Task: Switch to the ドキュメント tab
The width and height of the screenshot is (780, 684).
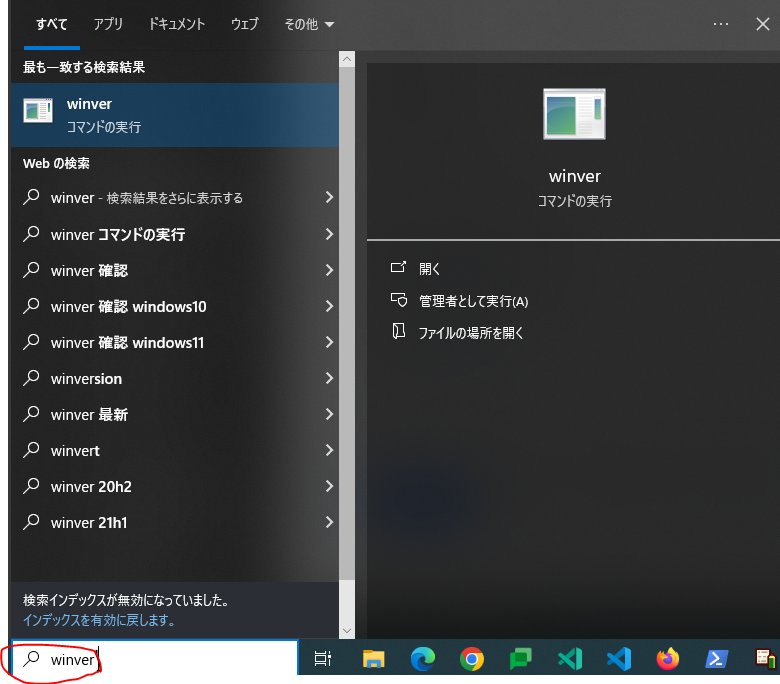Action: pos(177,24)
